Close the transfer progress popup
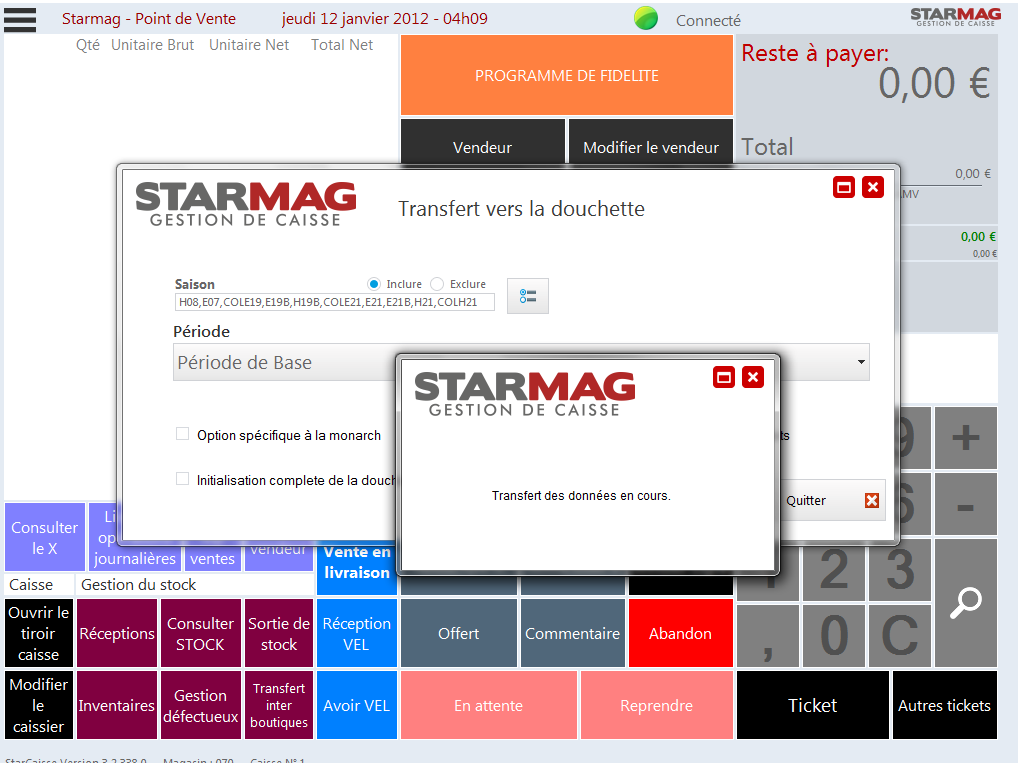1018x763 pixels. 752,377
